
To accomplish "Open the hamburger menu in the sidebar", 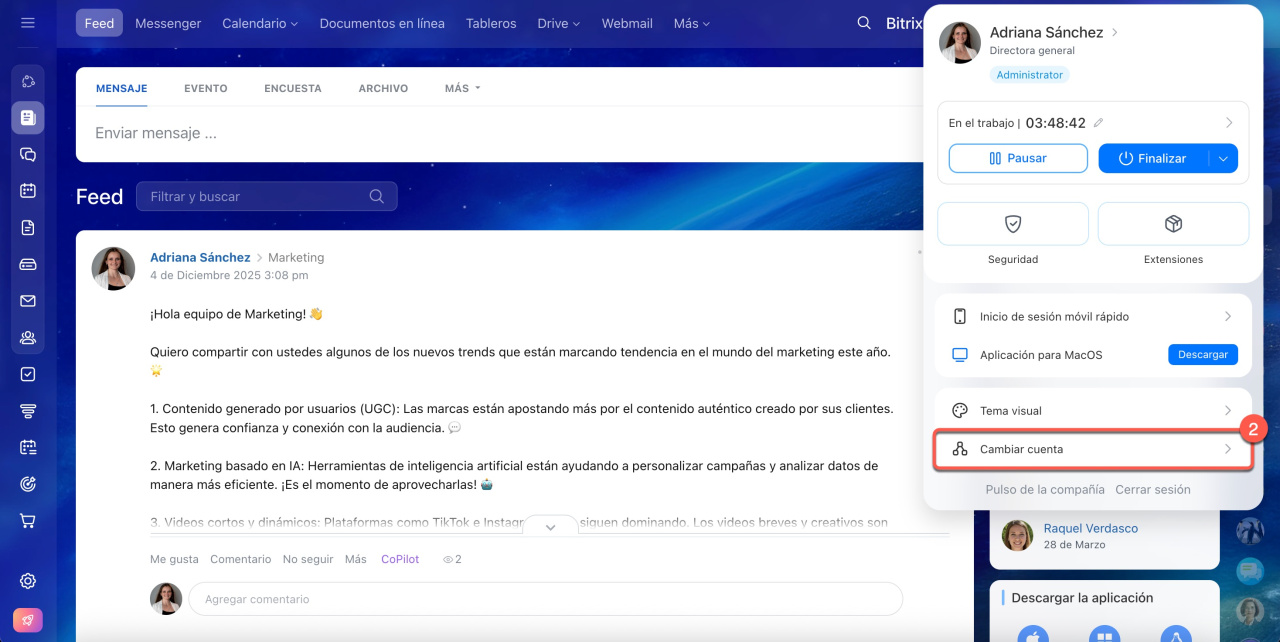I will [28, 23].
